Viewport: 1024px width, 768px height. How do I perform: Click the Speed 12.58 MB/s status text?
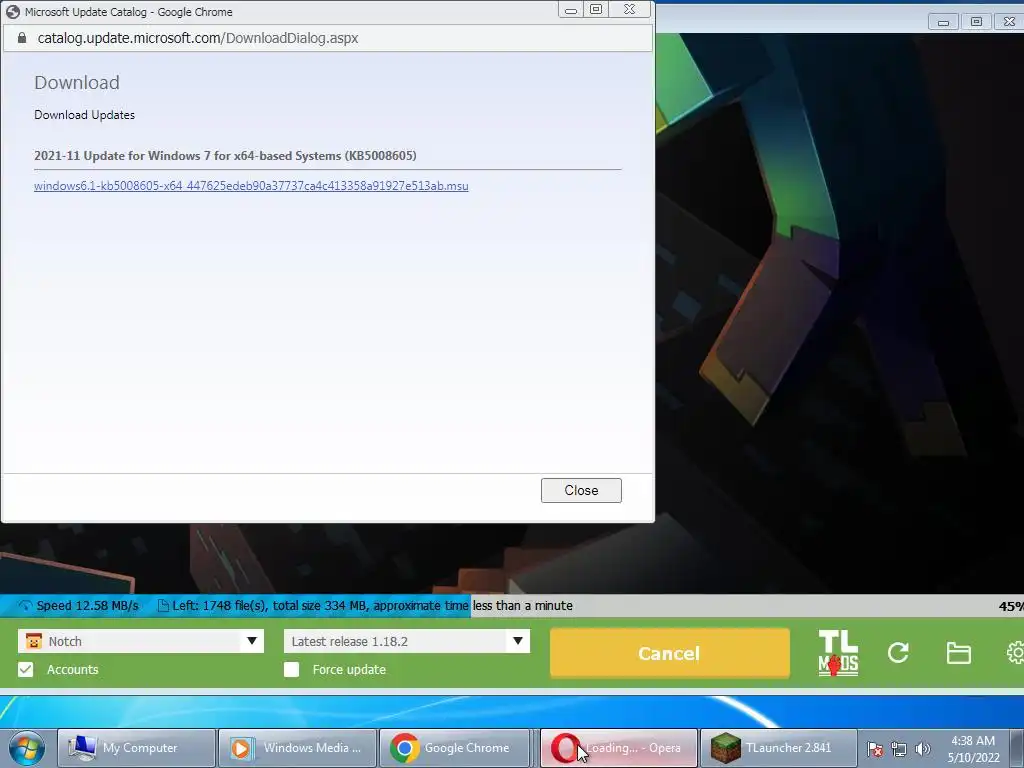[x=88, y=605]
